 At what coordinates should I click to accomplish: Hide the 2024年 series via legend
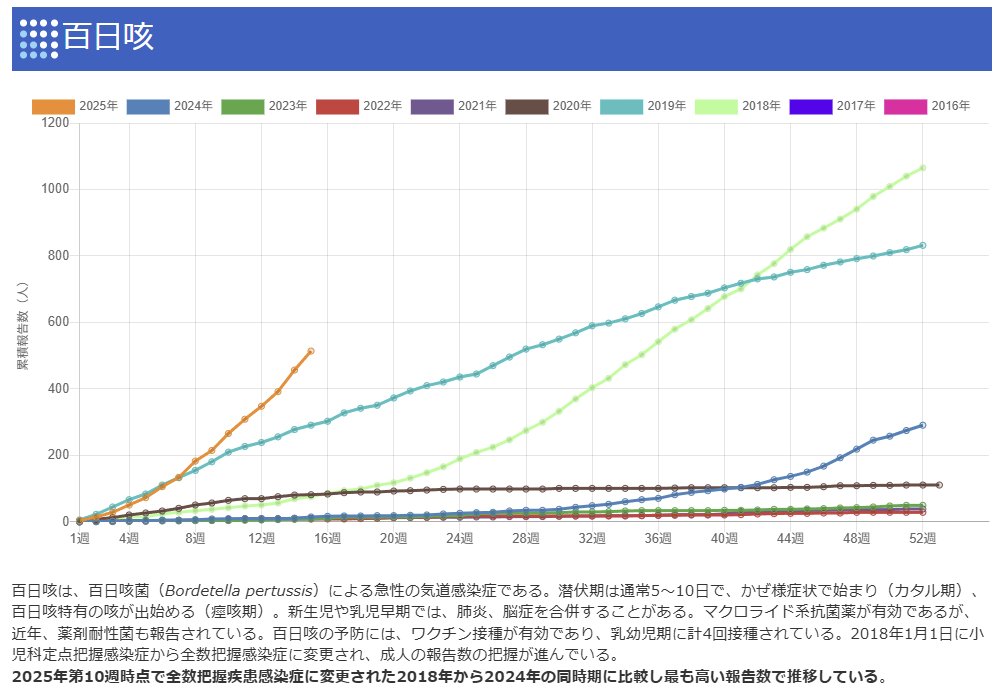click(150, 106)
